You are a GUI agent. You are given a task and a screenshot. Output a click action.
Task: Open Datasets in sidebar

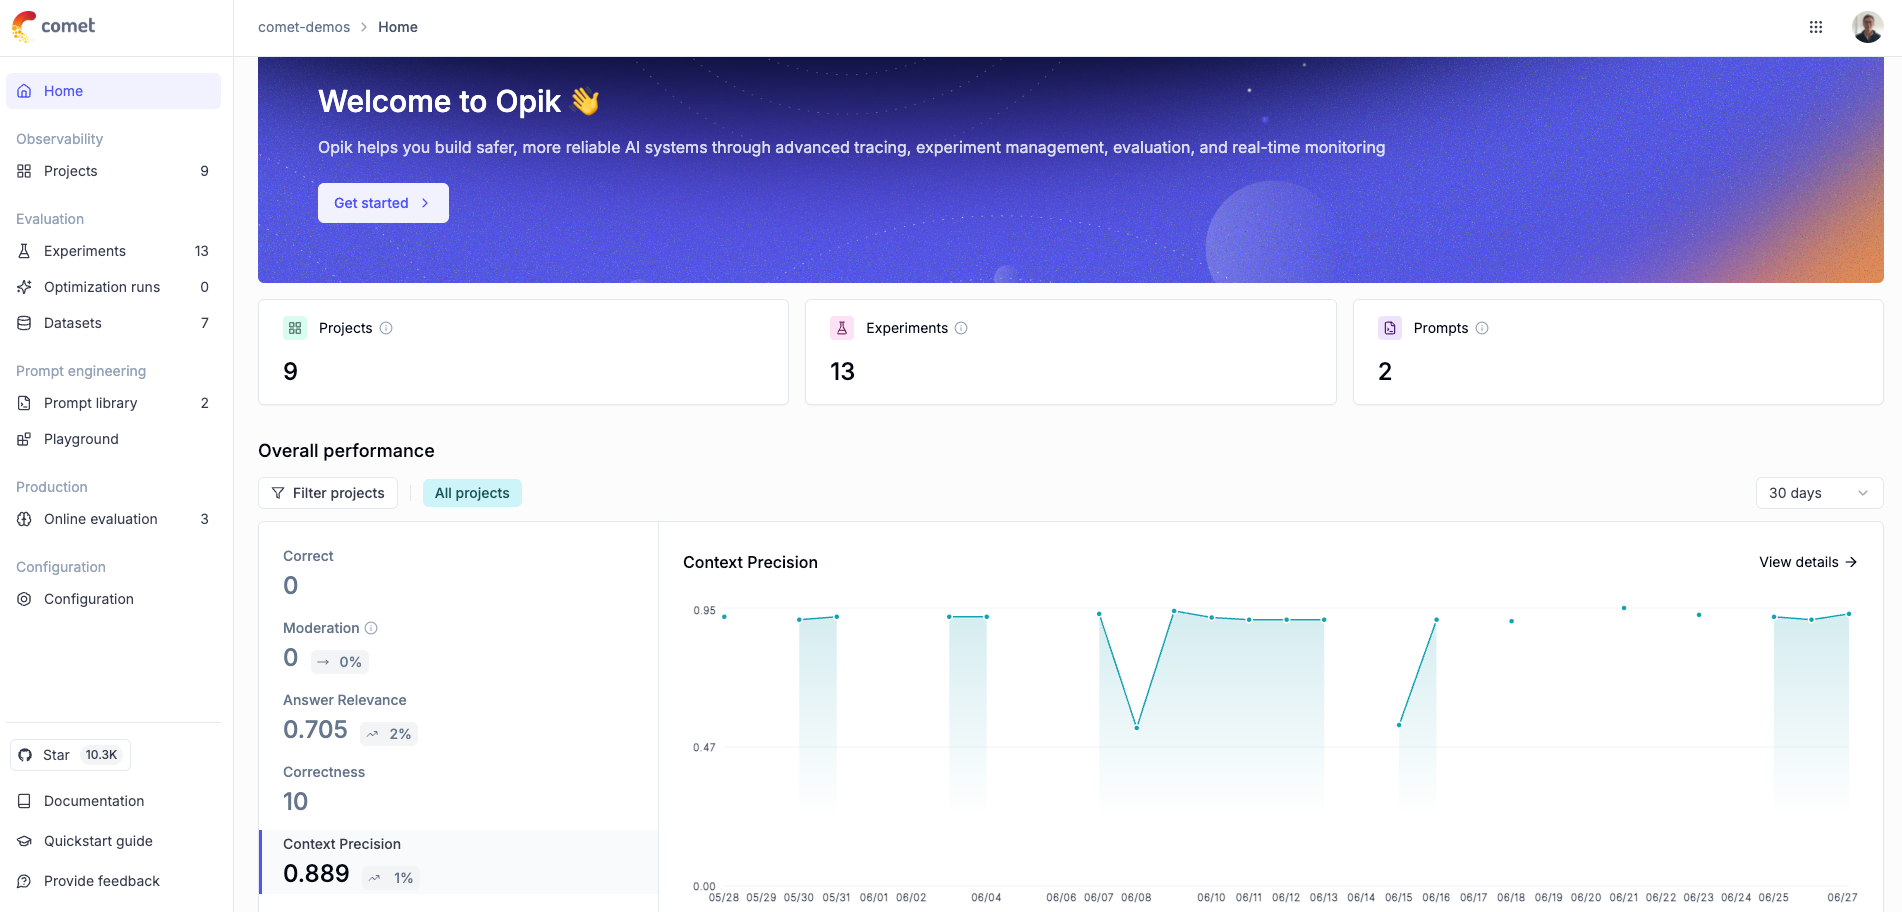(x=113, y=323)
